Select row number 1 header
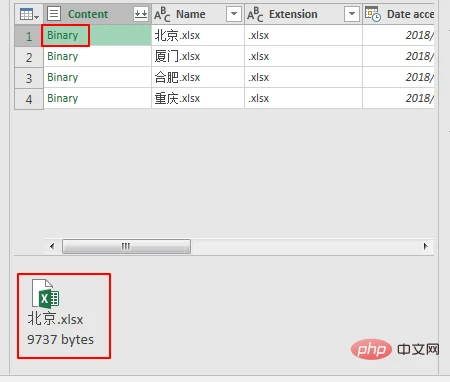Screen dimensions: 450x382 tap(29, 35)
